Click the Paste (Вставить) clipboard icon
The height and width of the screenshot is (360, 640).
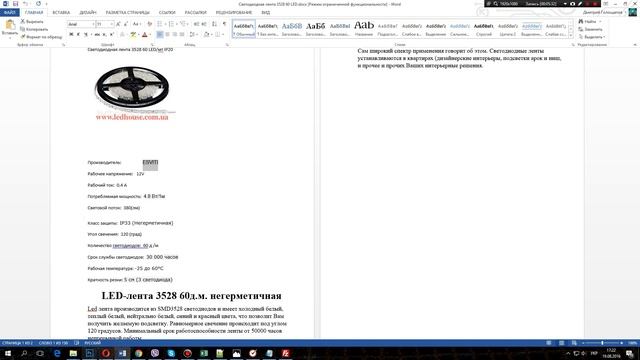[x=10, y=25]
